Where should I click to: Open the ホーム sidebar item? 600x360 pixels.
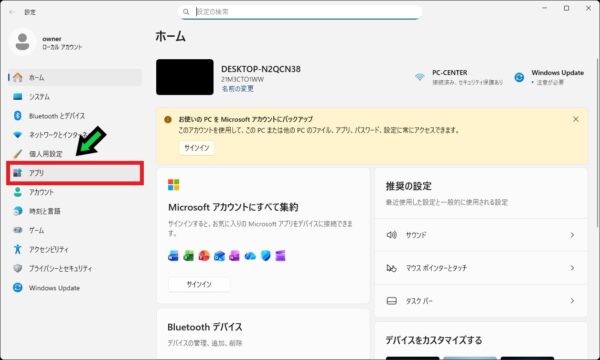(x=75, y=78)
